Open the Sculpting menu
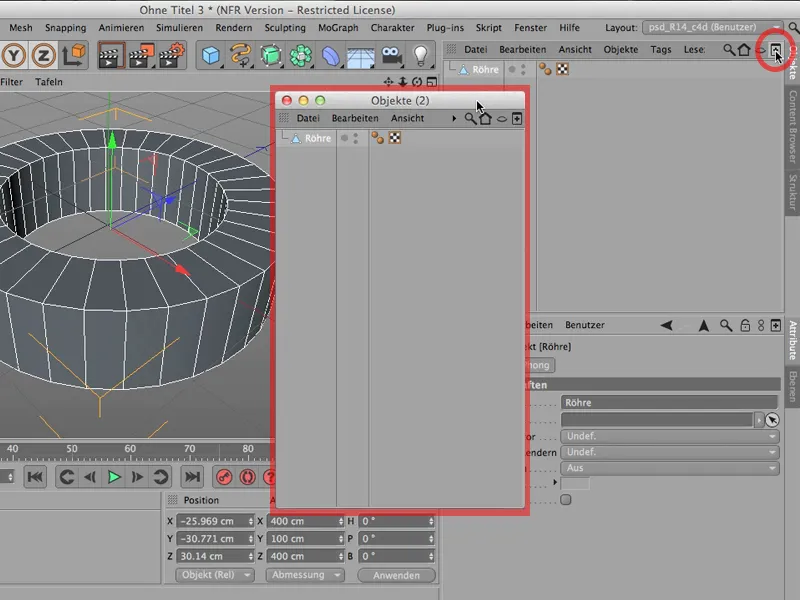The width and height of the screenshot is (800, 600). click(x=285, y=28)
